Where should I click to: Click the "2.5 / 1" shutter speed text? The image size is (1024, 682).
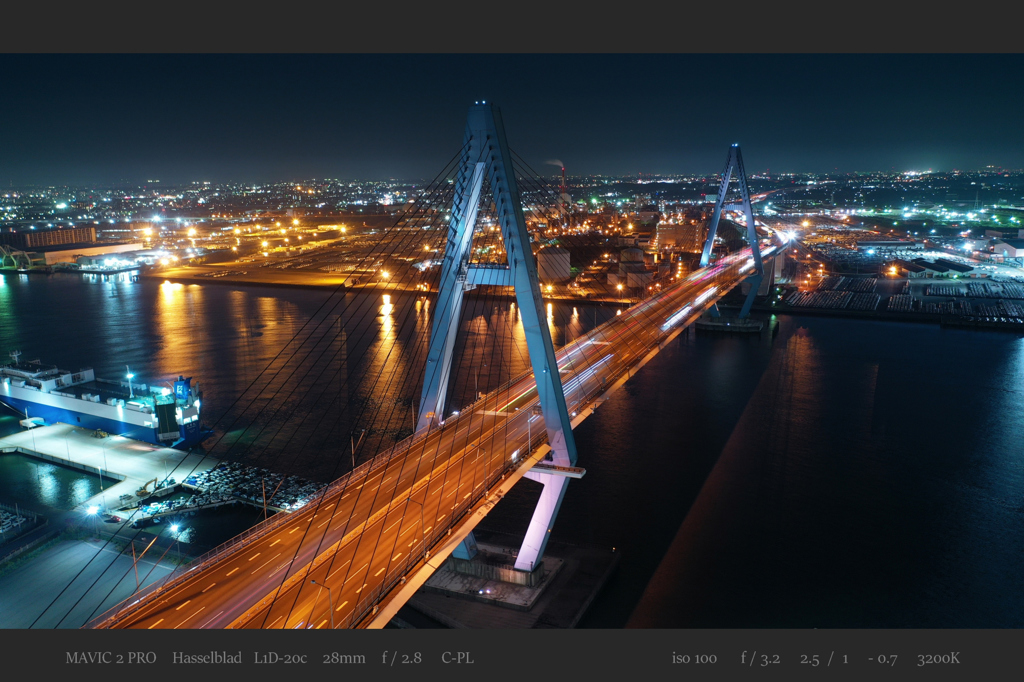(x=824, y=658)
